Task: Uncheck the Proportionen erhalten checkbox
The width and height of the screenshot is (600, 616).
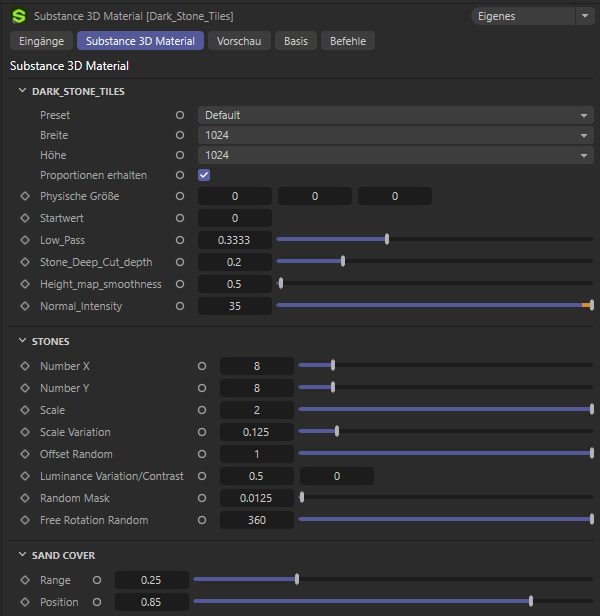Action: pyautogui.click(x=204, y=175)
